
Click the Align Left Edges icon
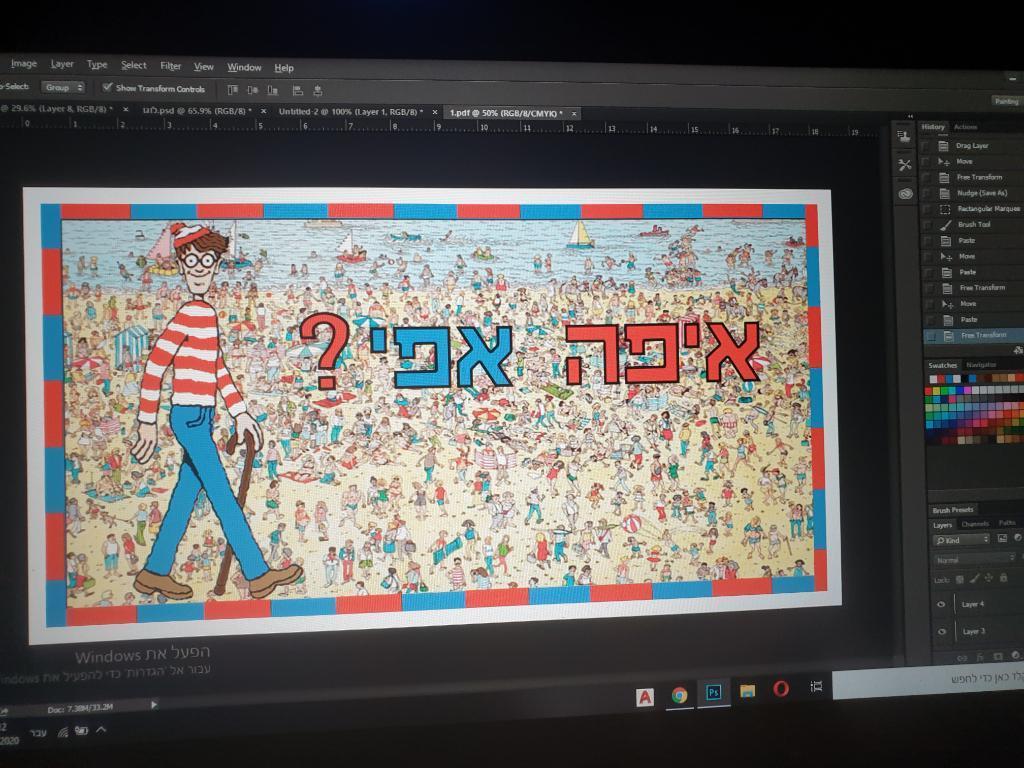pos(297,91)
